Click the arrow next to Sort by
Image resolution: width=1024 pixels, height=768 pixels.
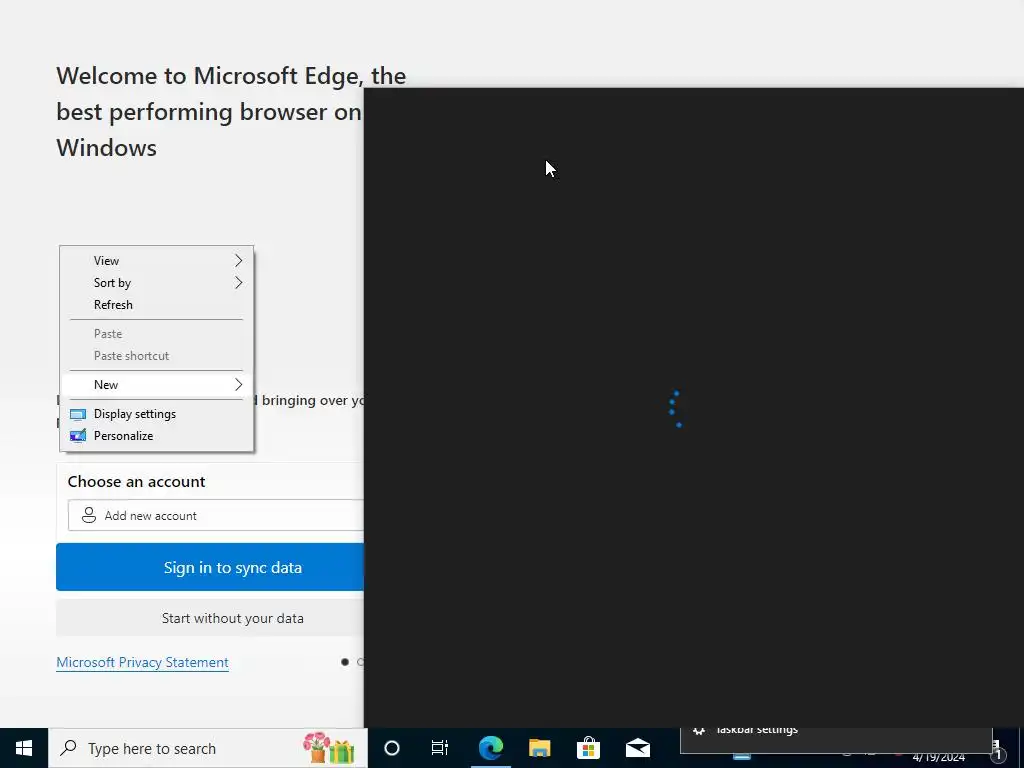coord(238,283)
